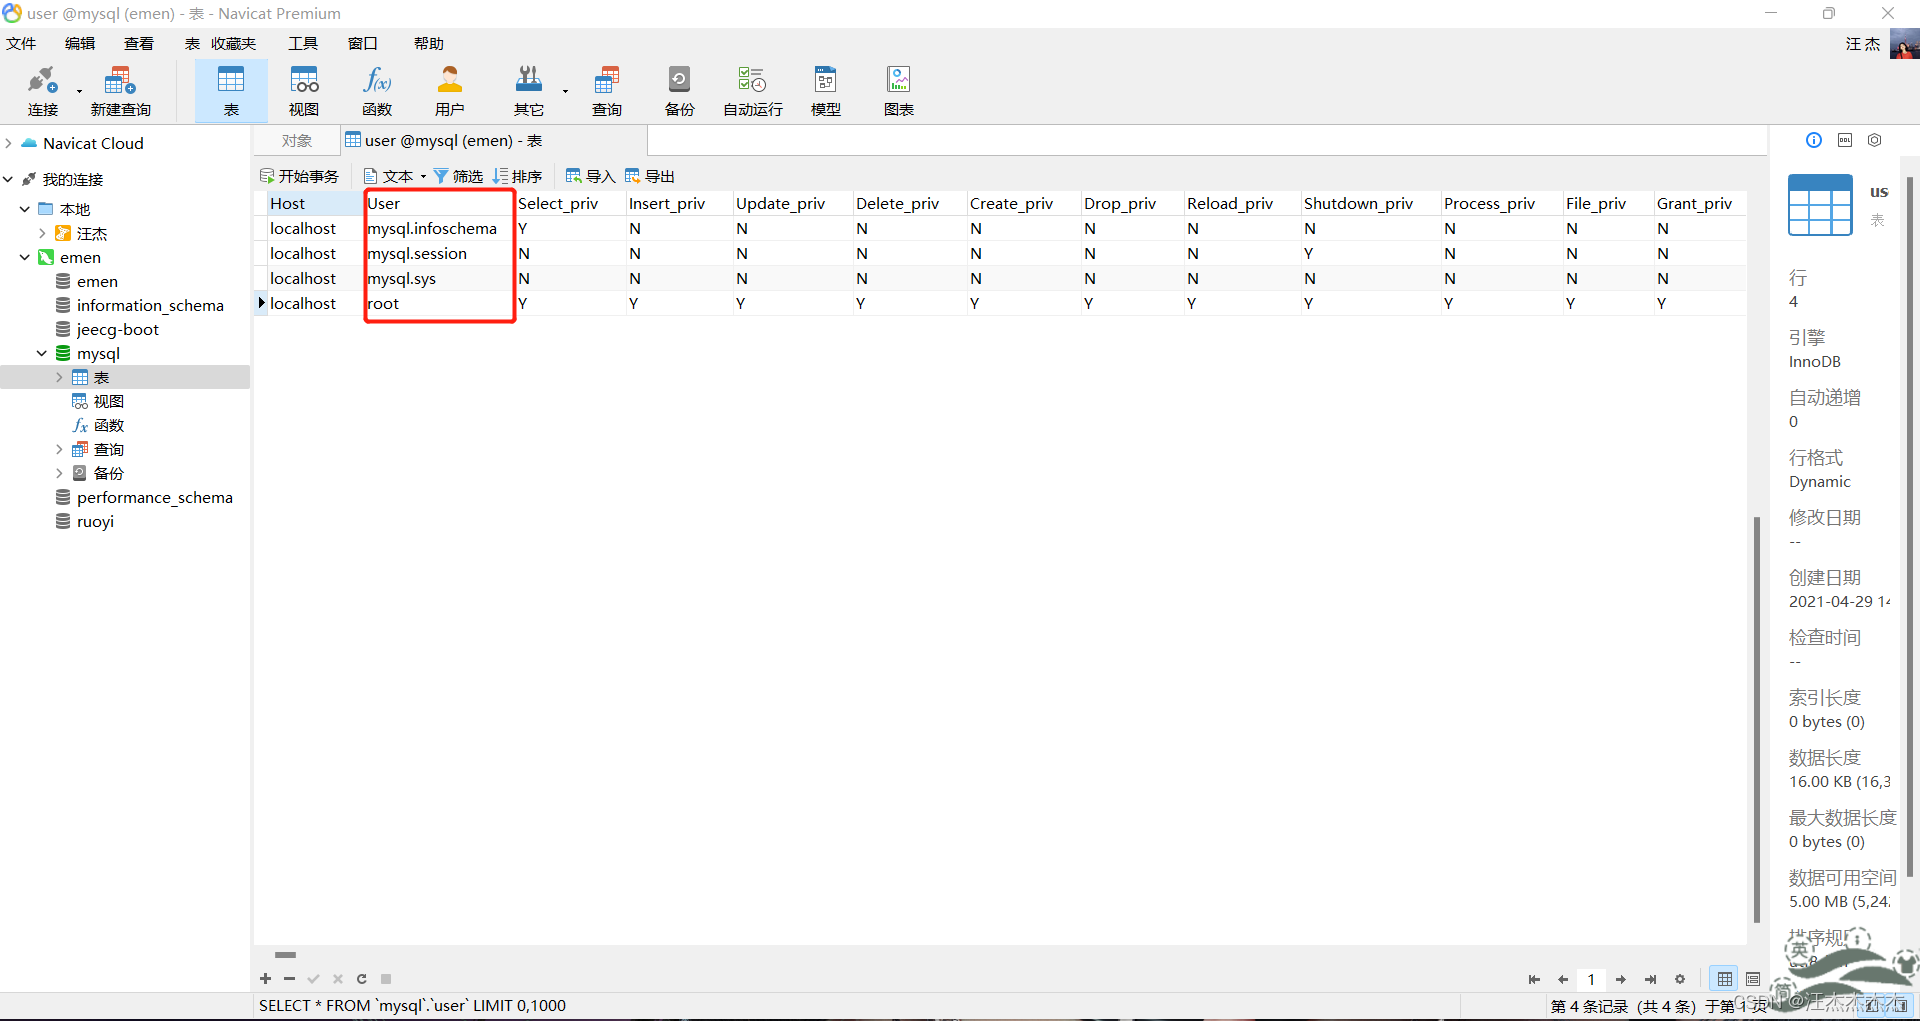This screenshot has width=1920, height=1021.
Task: Click the info icon in right panel
Action: tap(1814, 140)
